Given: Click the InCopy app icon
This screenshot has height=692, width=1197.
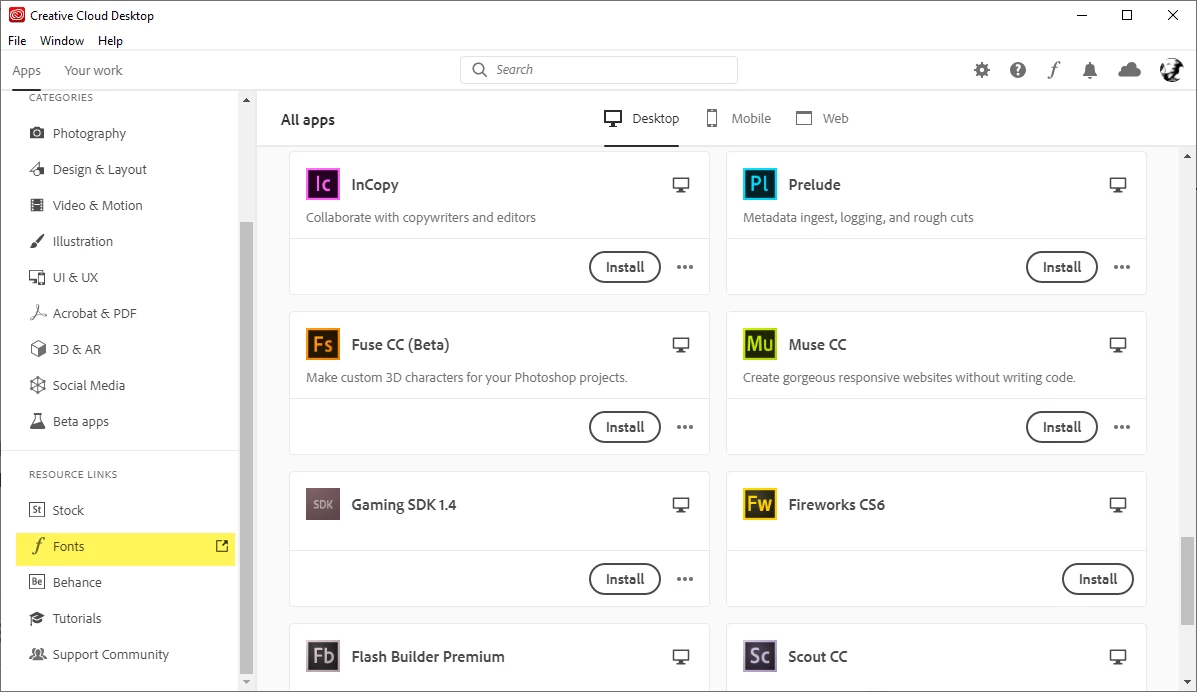Looking at the screenshot, I should click(323, 184).
